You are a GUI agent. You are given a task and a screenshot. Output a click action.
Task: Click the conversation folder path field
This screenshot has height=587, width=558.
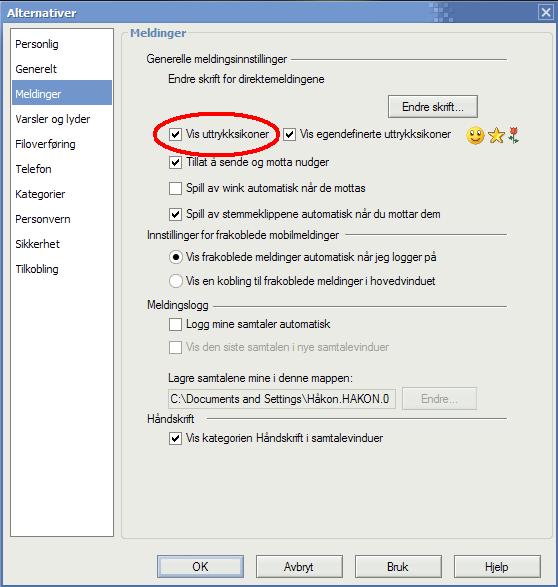[282, 399]
